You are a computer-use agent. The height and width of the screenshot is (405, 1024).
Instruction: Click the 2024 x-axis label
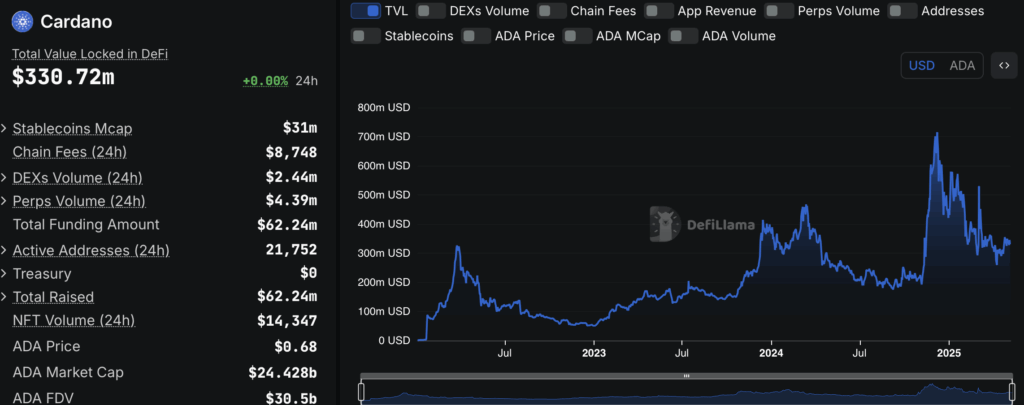click(771, 353)
